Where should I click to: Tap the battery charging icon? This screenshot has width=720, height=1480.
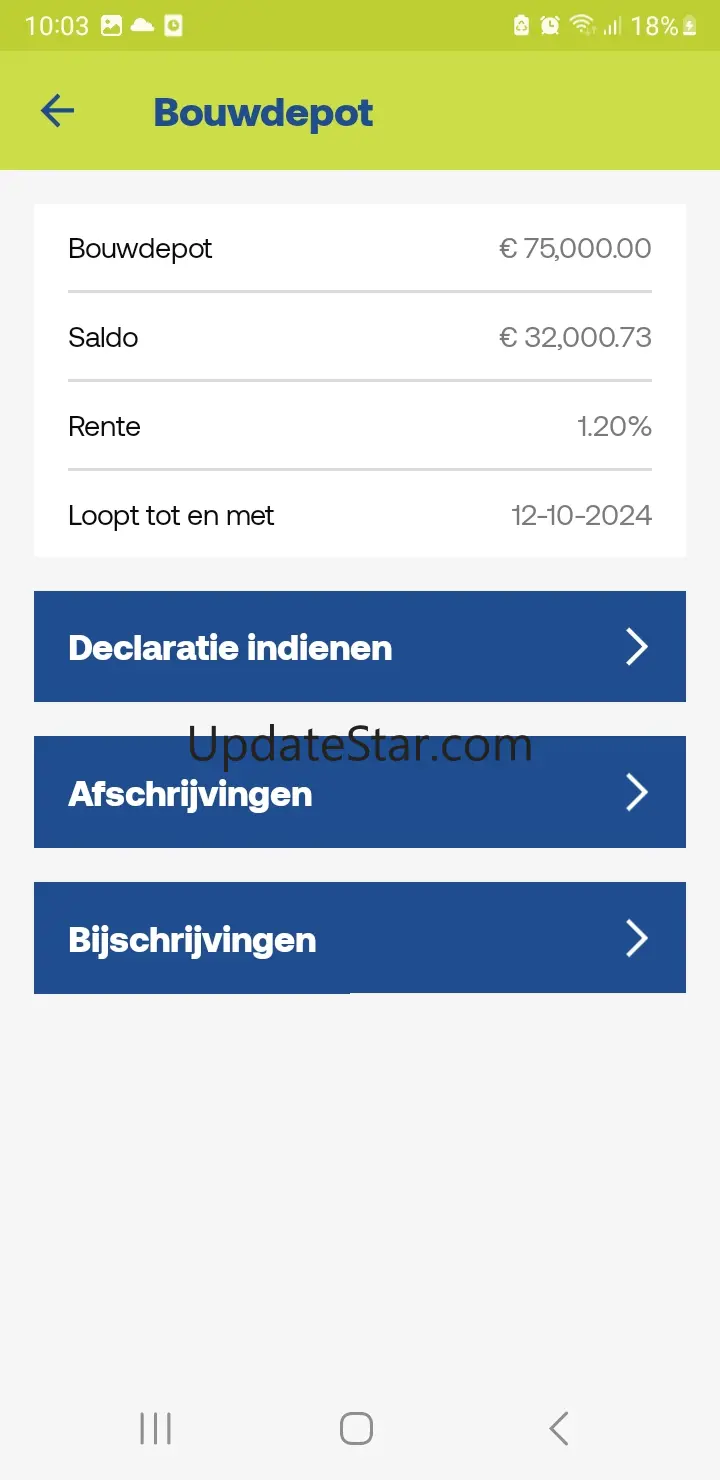[689, 26]
